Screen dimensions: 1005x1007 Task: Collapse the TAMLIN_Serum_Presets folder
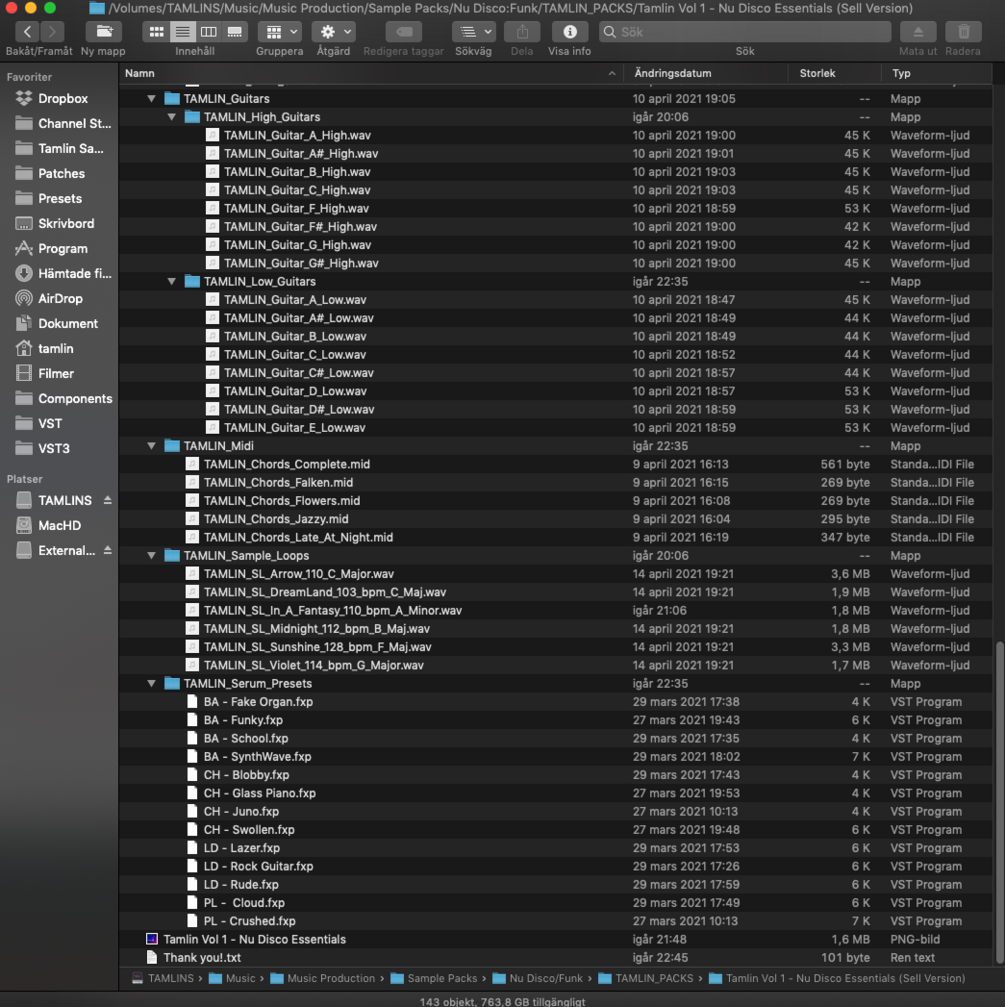pyautogui.click(x=152, y=683)
